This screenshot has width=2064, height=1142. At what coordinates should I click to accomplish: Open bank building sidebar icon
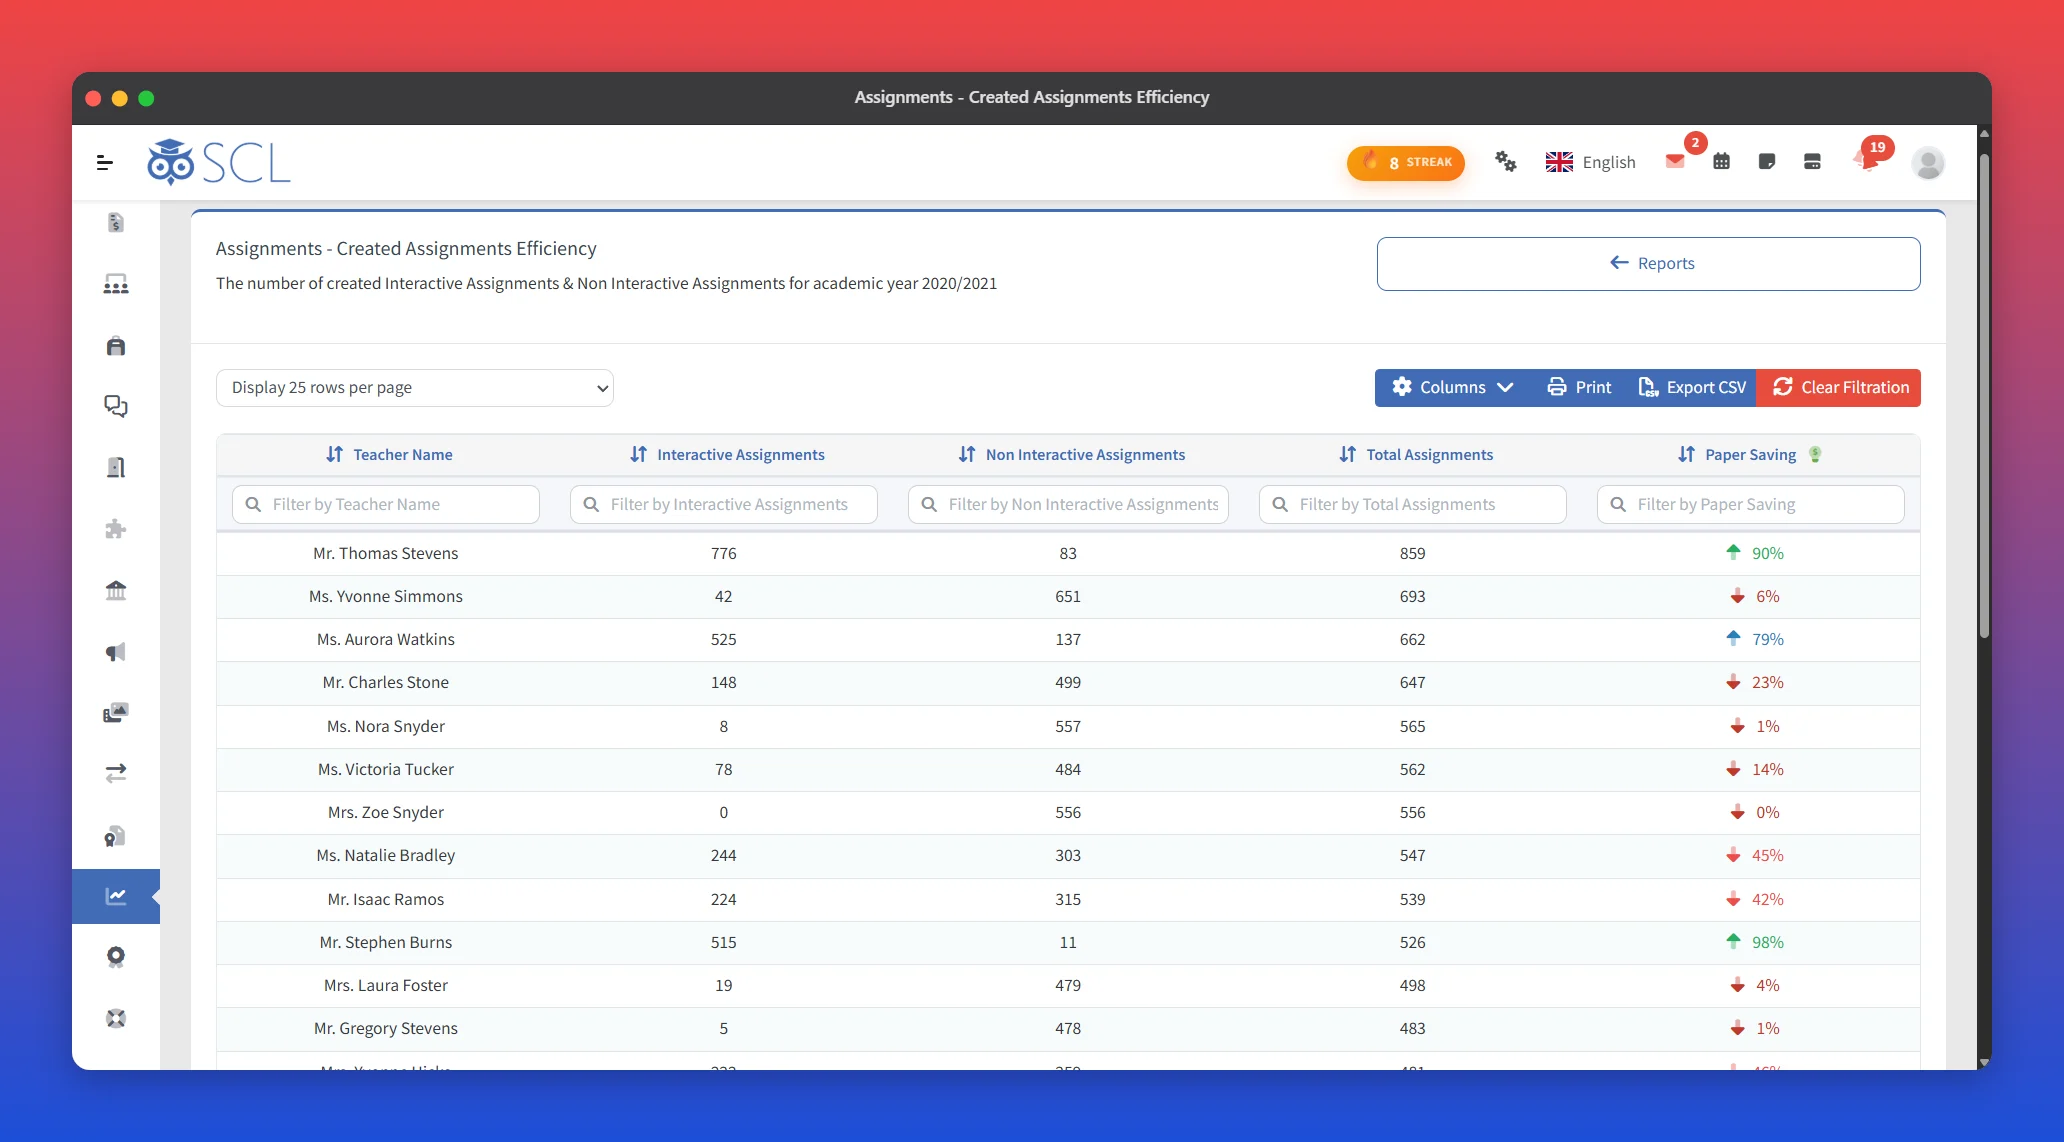116,590
